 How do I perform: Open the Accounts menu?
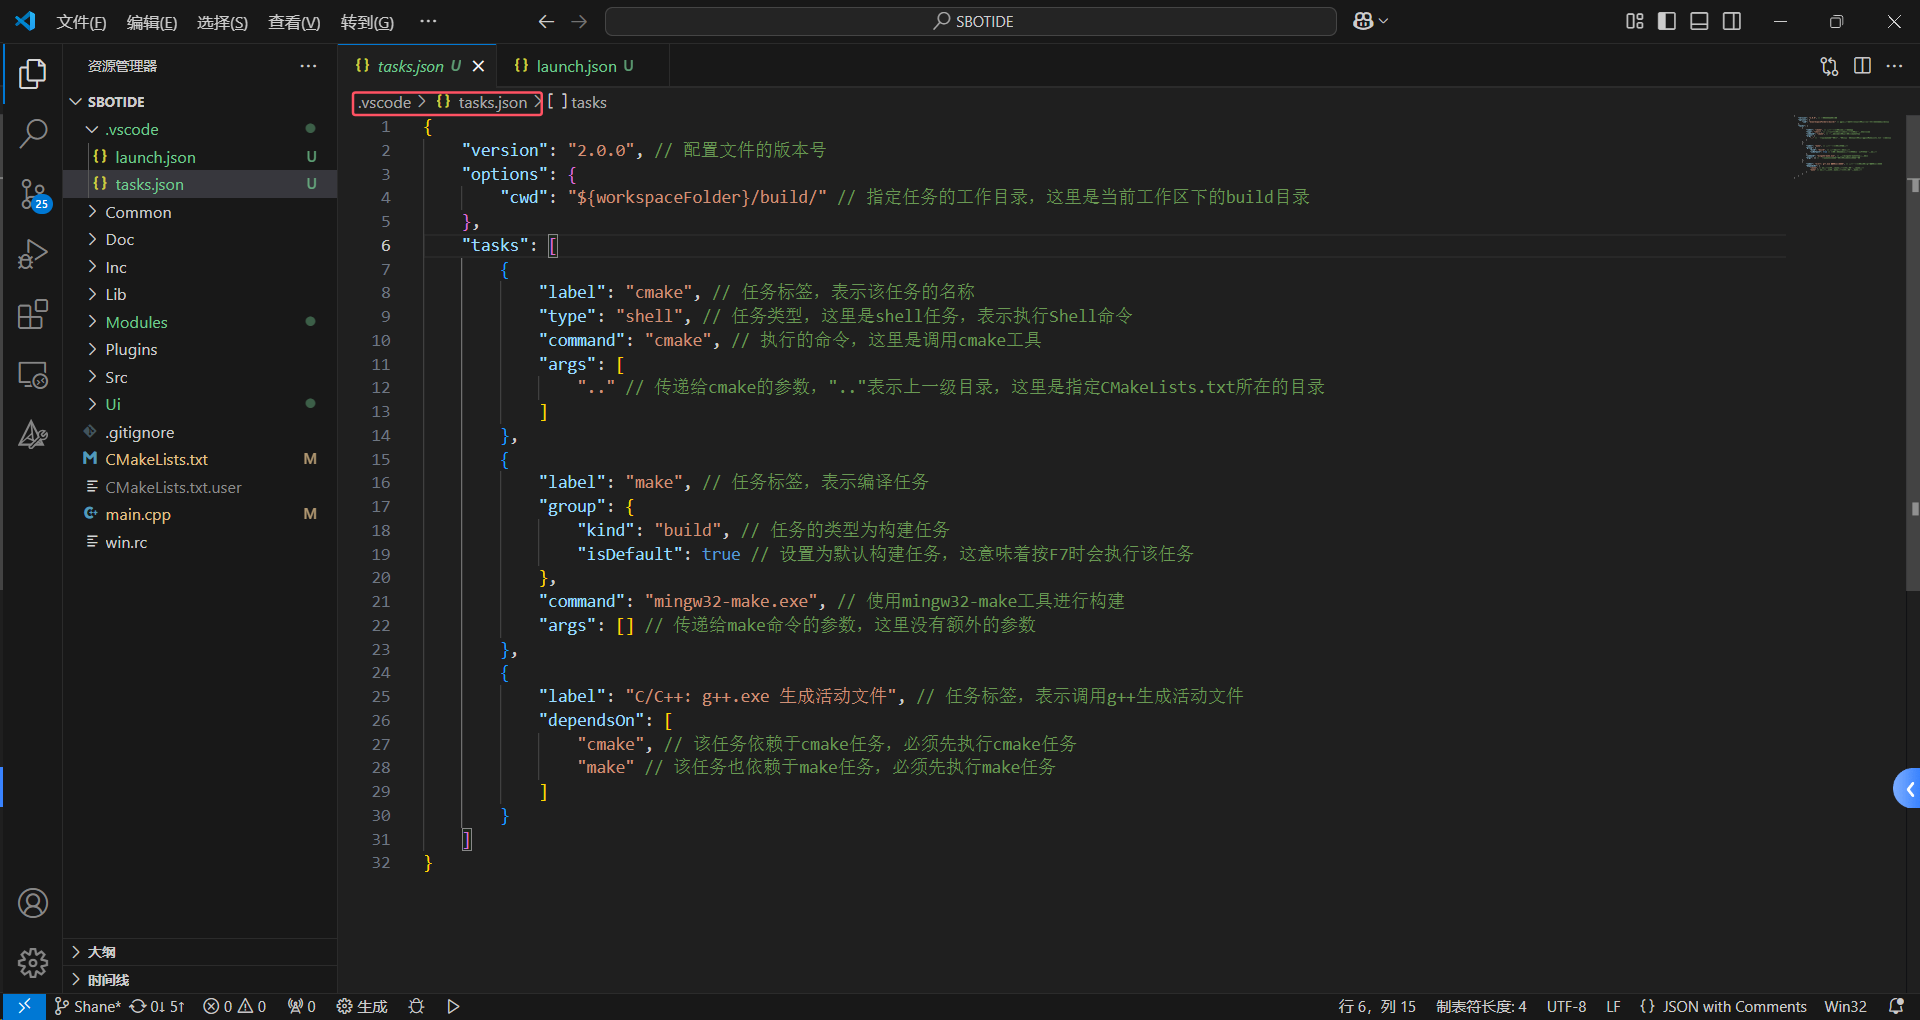point(33,903)
